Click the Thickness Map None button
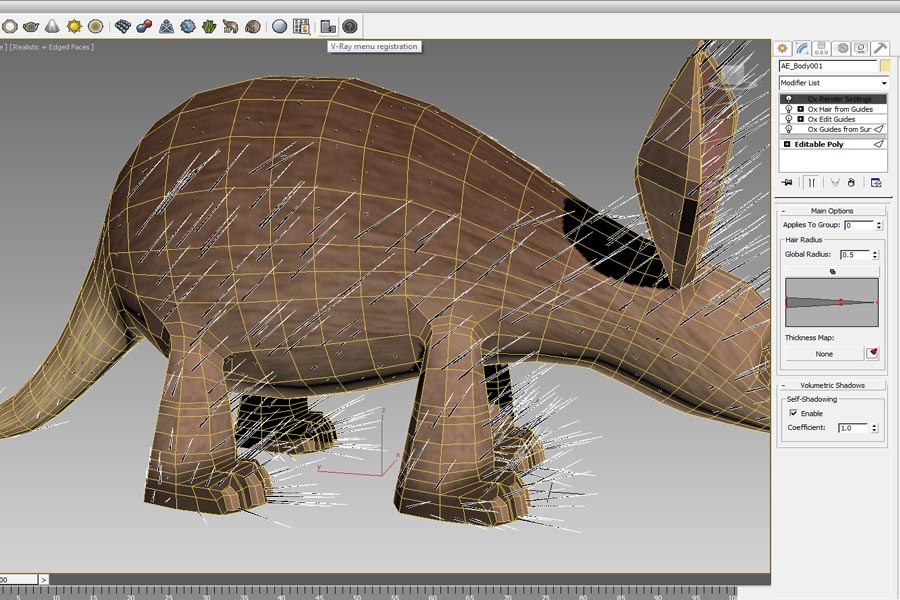 (824, 354)
